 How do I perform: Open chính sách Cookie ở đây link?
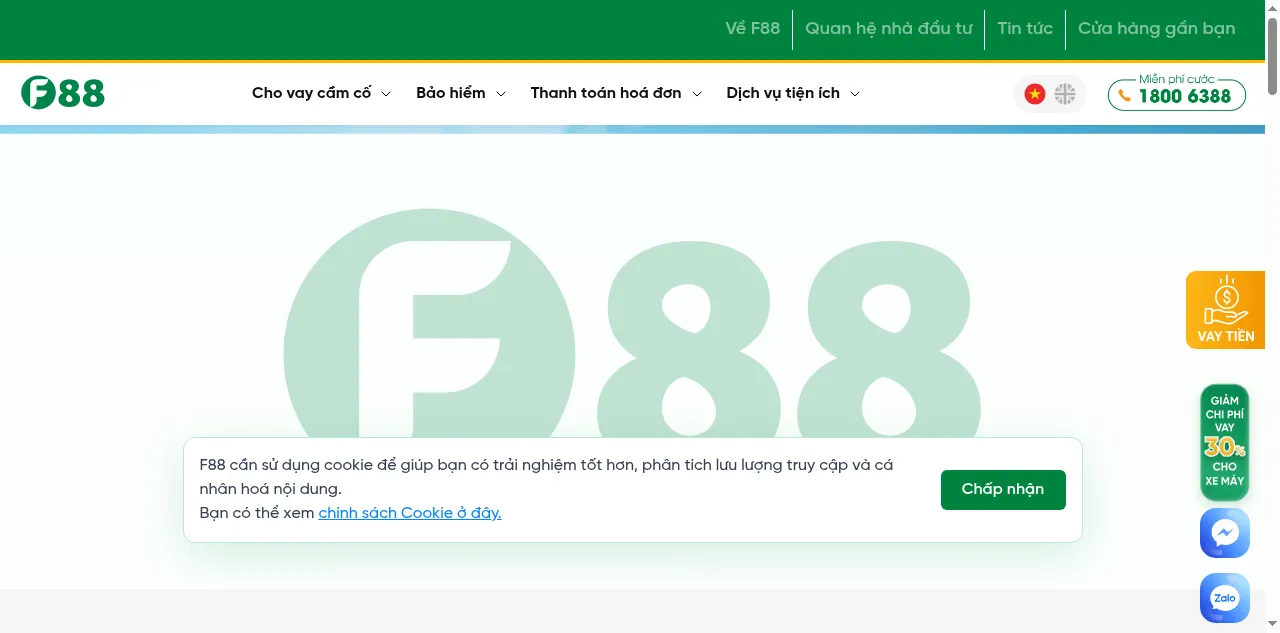[410, 513]
